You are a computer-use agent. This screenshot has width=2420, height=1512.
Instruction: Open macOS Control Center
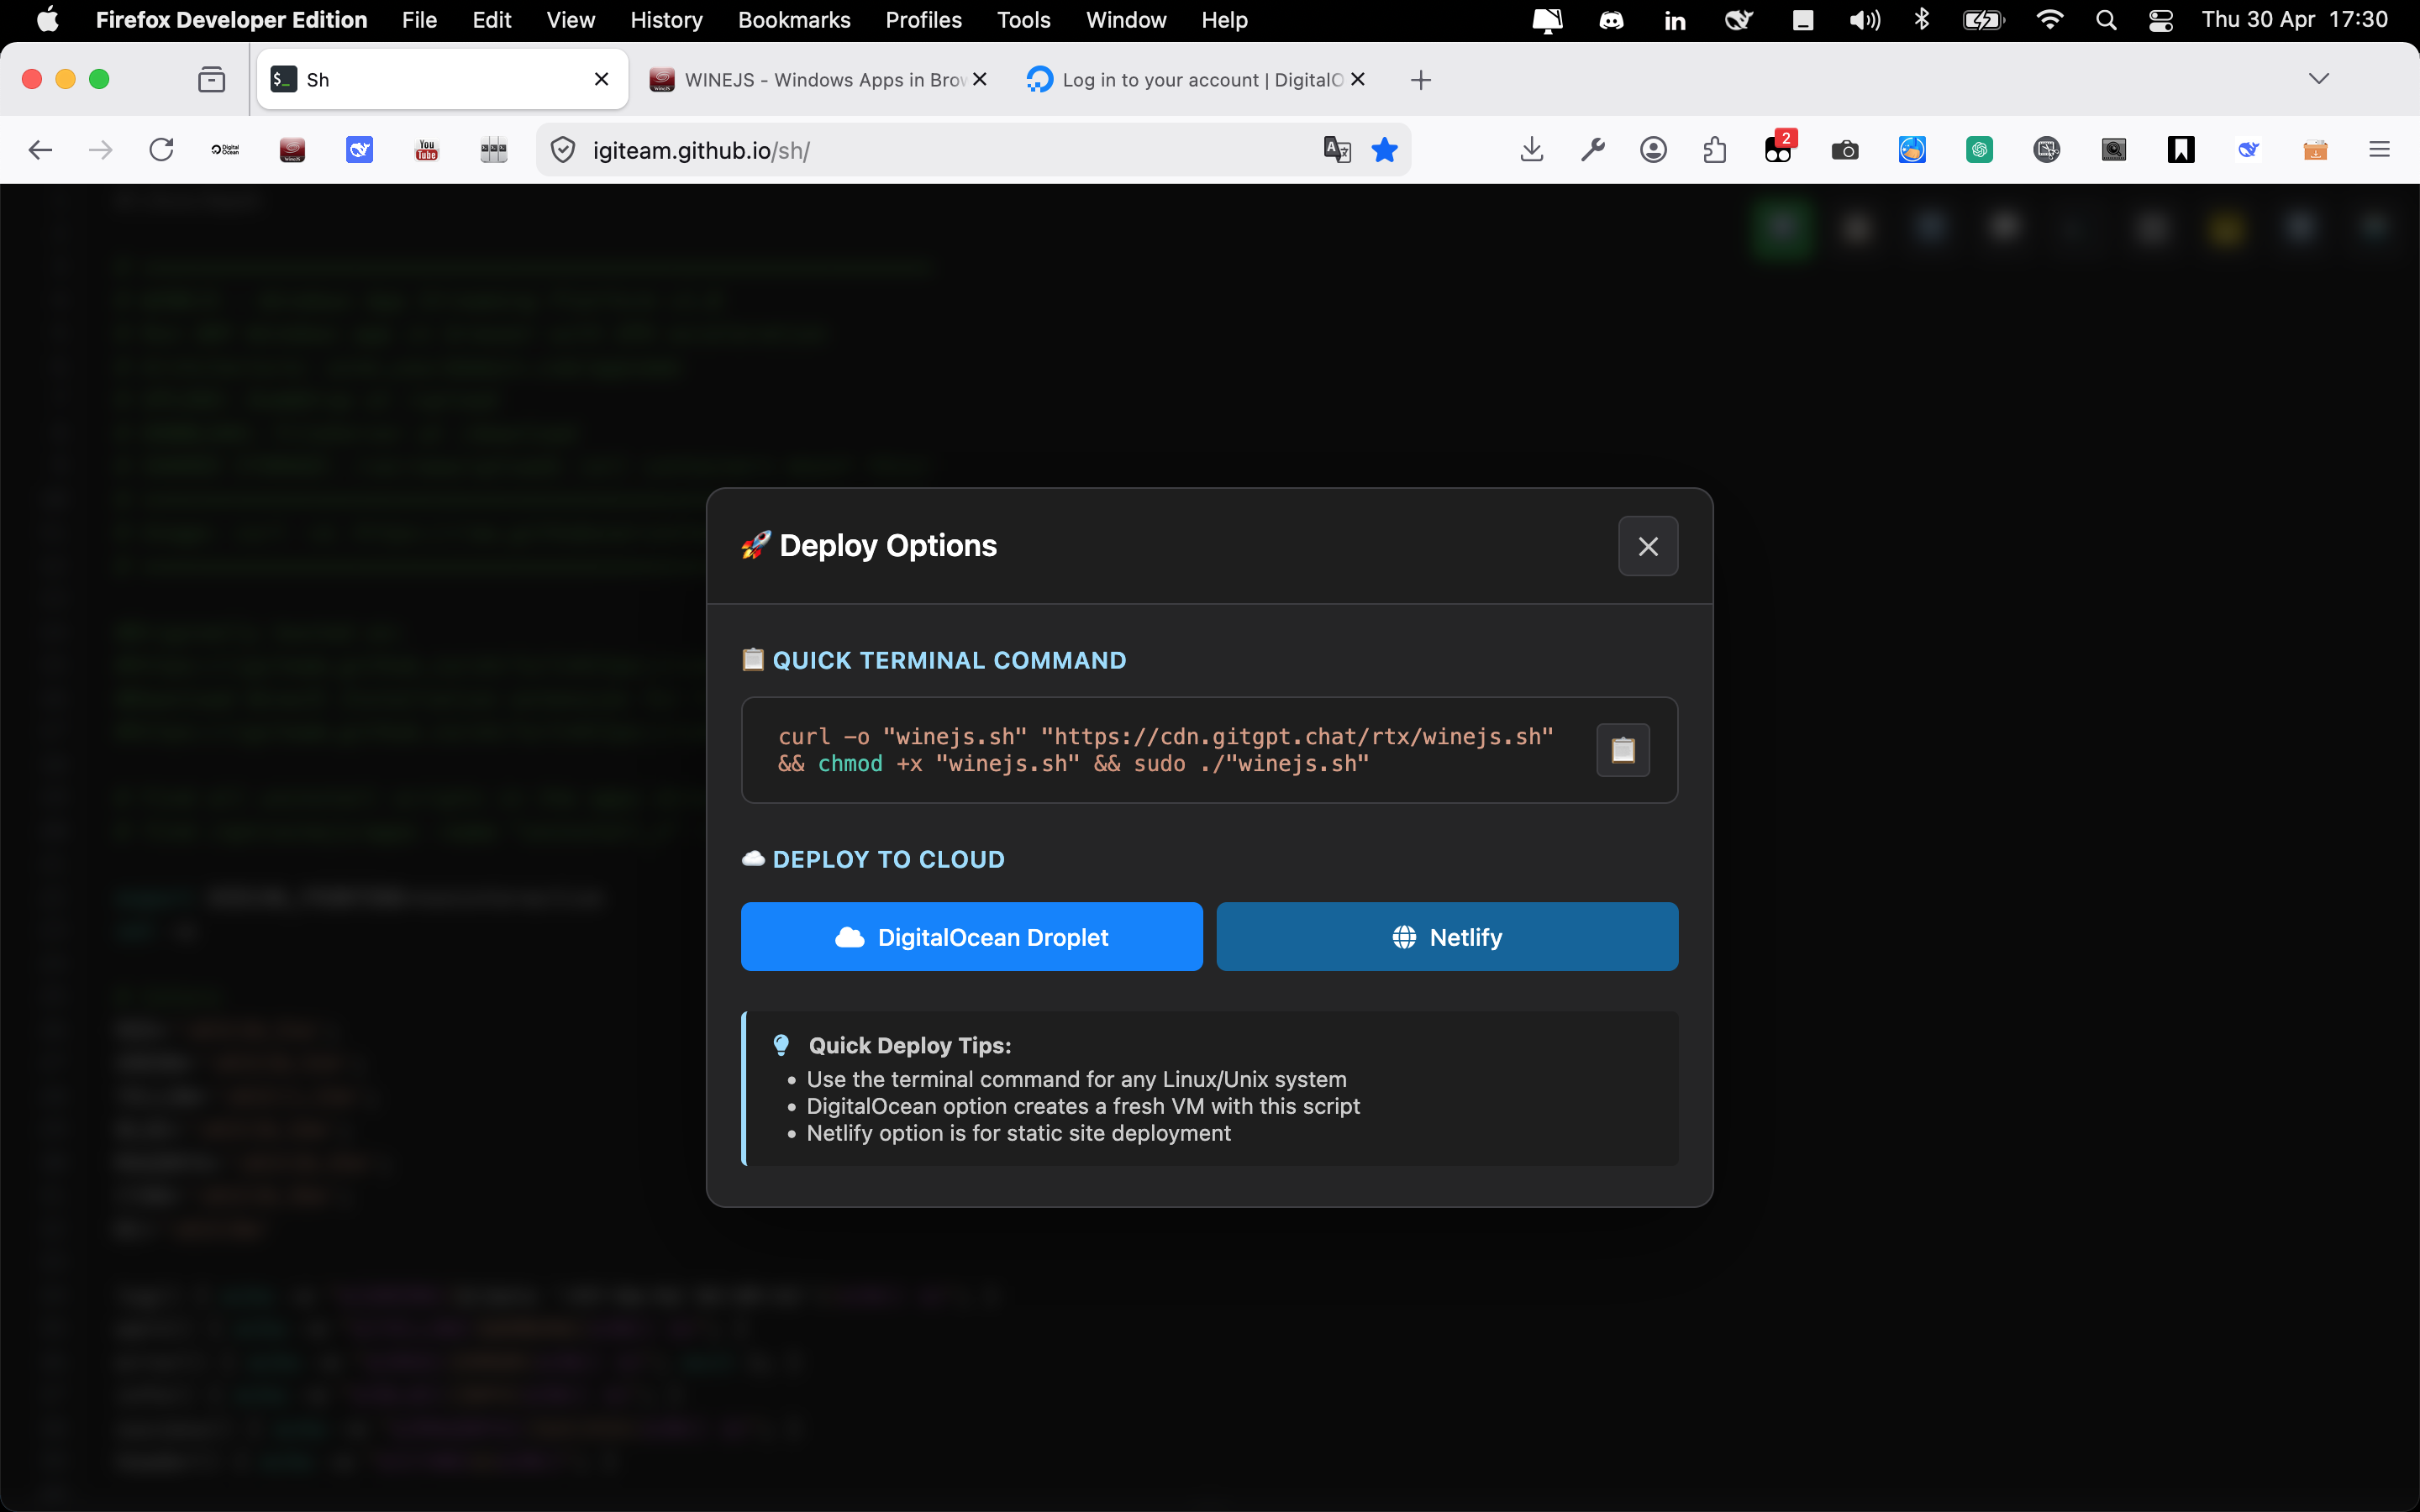(x=2161, y=20)
